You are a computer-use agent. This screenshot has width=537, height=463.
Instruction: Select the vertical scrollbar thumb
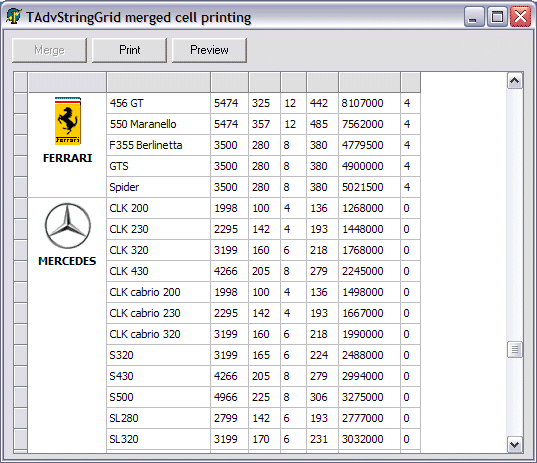coord(515,349)
